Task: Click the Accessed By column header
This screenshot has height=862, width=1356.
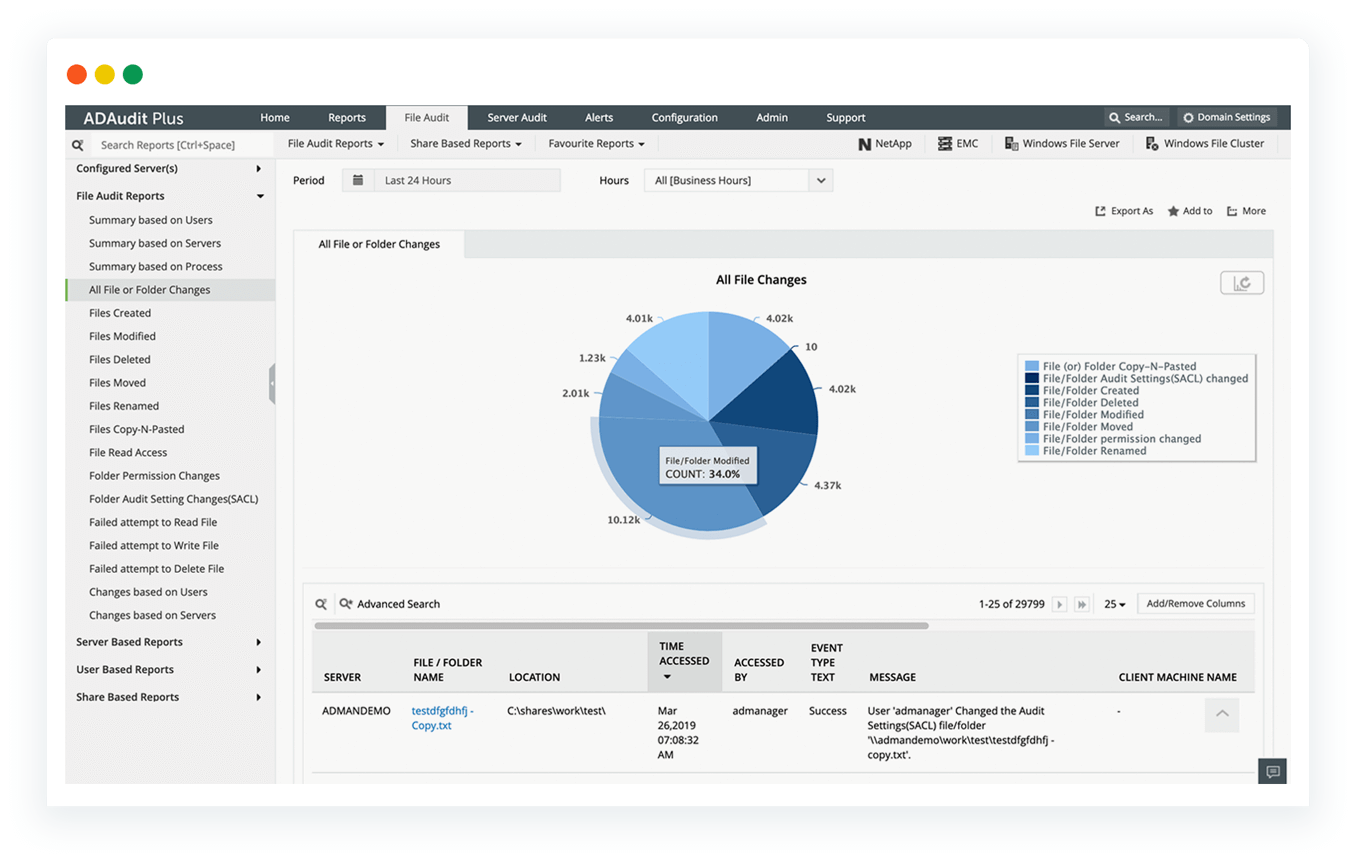Action: 759,670
